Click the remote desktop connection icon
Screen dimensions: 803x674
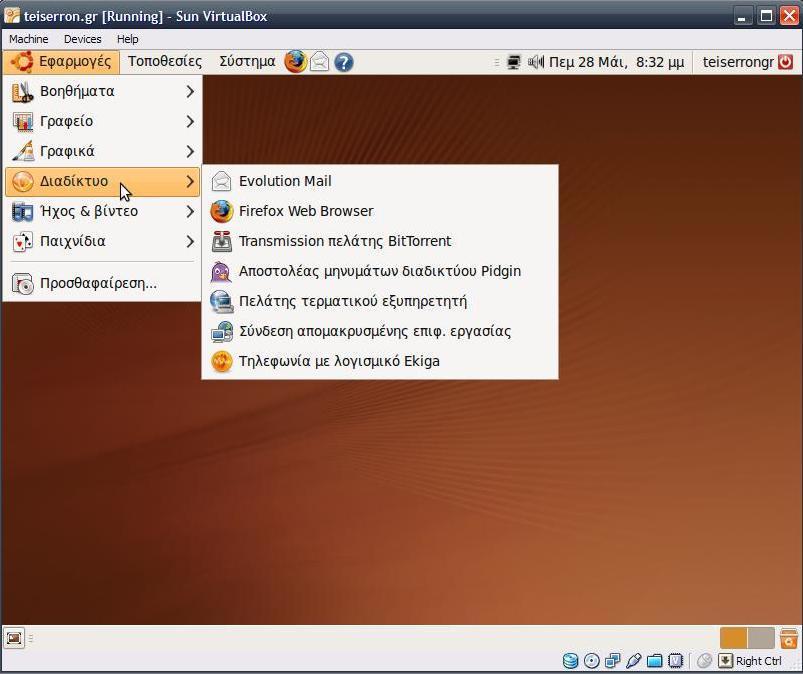[222, 331]
